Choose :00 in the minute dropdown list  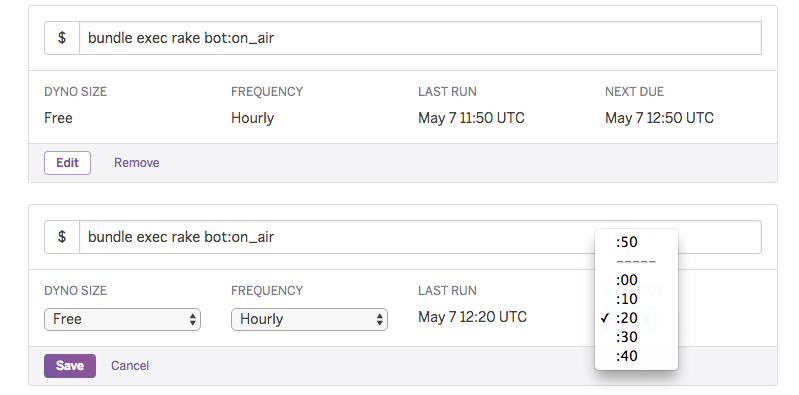tap(636, 280)
